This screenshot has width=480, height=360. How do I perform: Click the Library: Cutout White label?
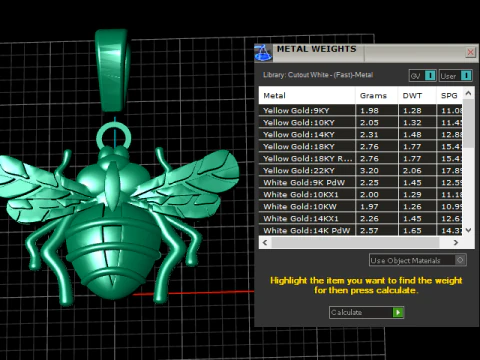(318, 75)
